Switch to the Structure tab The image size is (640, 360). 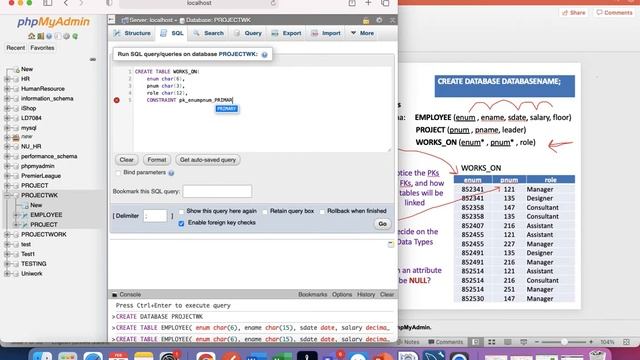pyautogui.click(x=133, y=33)
